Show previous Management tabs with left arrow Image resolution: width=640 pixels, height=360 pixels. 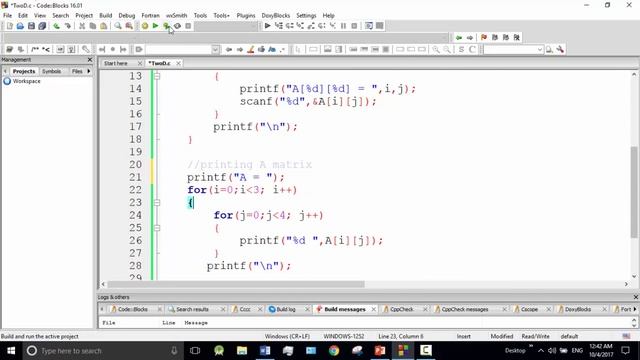click(x=5, y=71)
